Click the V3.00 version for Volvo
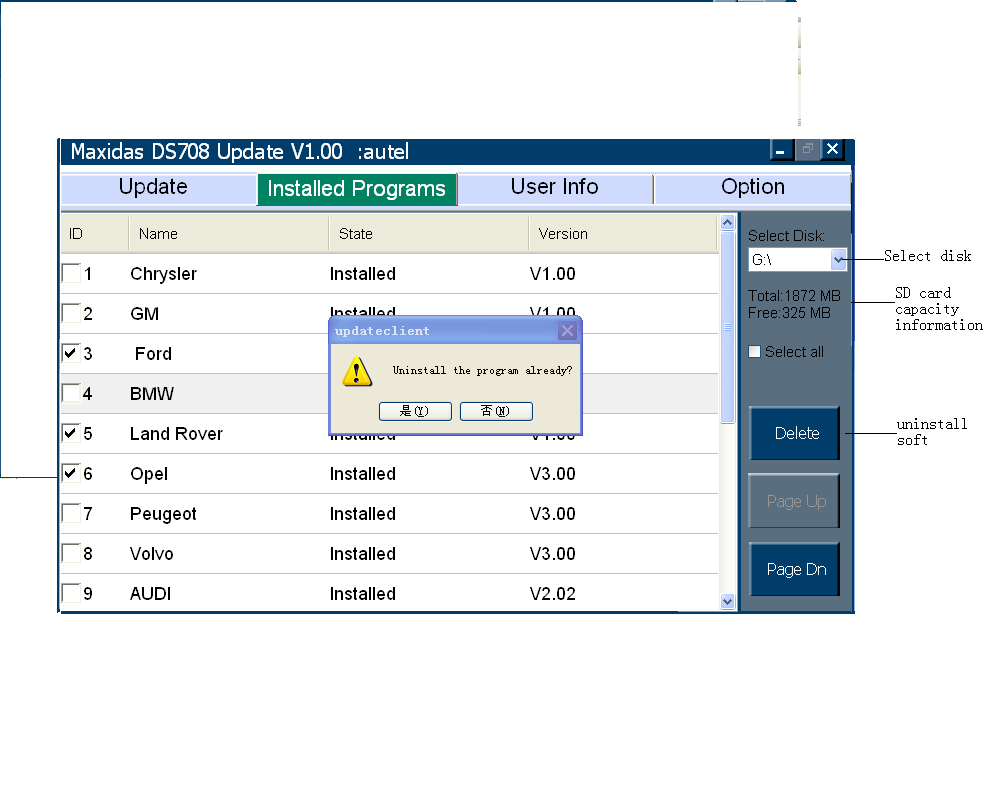This screenshot has width=1000, height=800. (x=552, y=554)
